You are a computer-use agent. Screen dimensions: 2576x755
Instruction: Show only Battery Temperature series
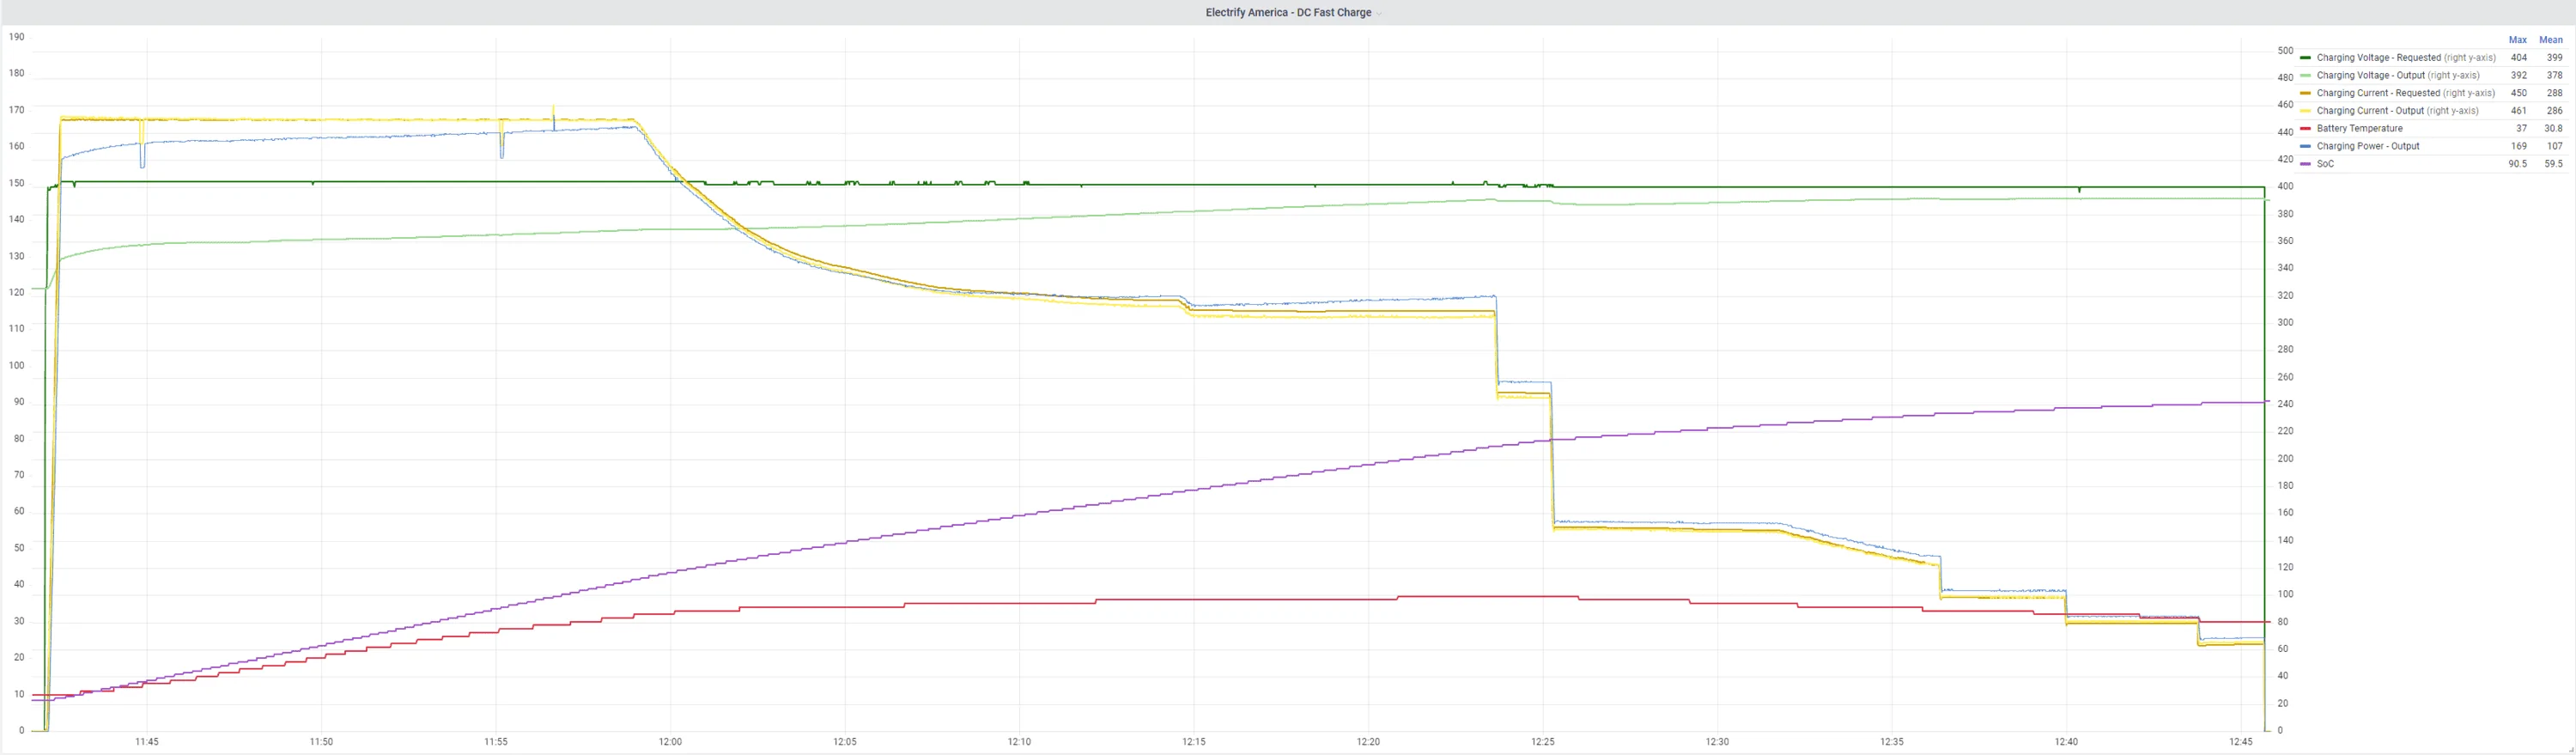(x=2359, y=129)
